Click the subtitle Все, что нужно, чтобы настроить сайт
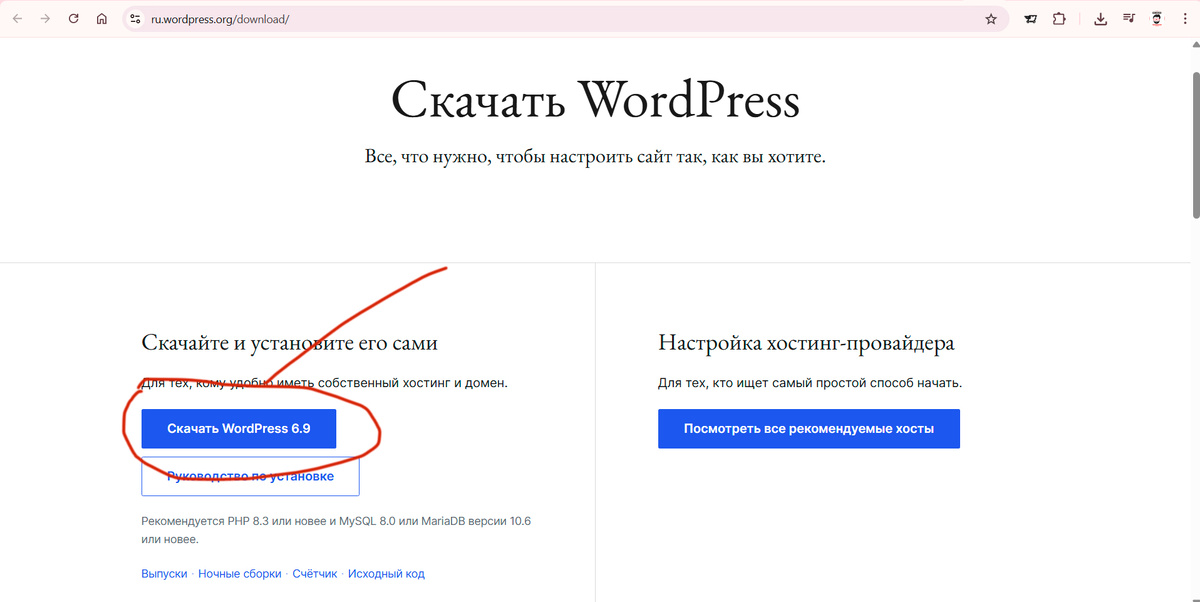The height and width of the screenshot is (602, 1200). click(595, 157)
